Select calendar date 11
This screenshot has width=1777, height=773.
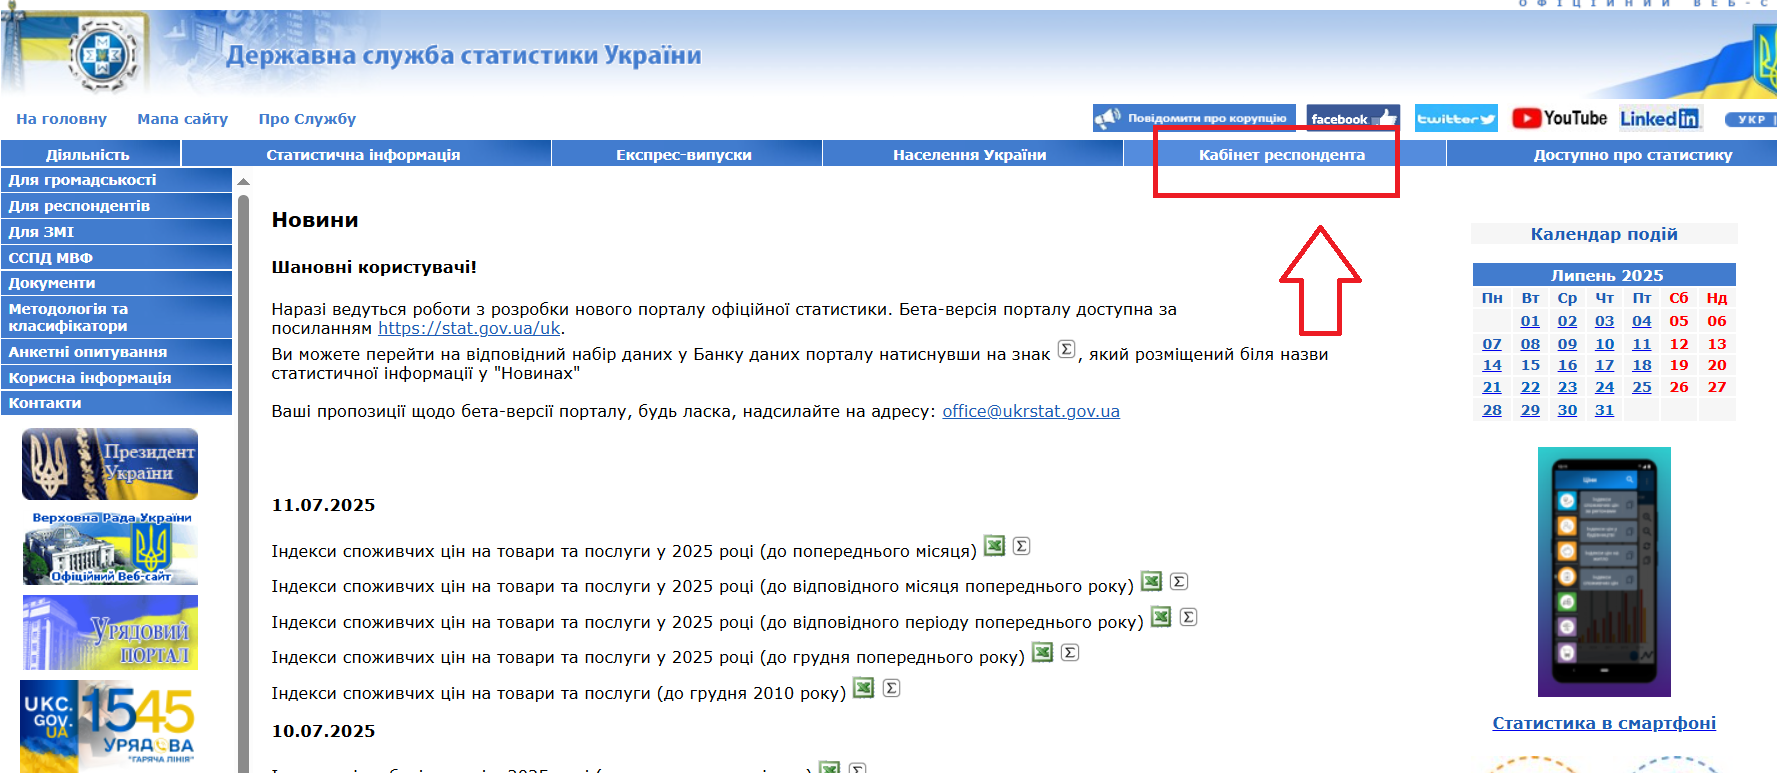pos(1642,344)
